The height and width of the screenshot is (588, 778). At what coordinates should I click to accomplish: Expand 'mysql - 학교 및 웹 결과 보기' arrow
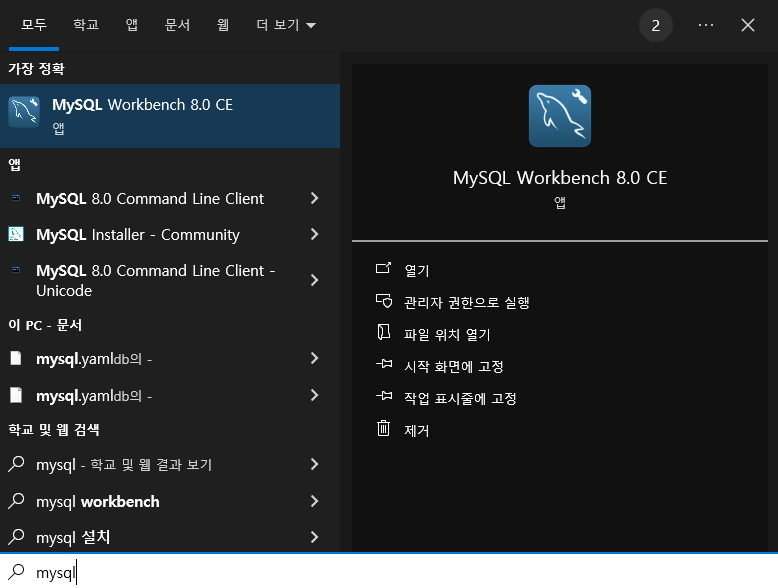[x=314, y=464]
